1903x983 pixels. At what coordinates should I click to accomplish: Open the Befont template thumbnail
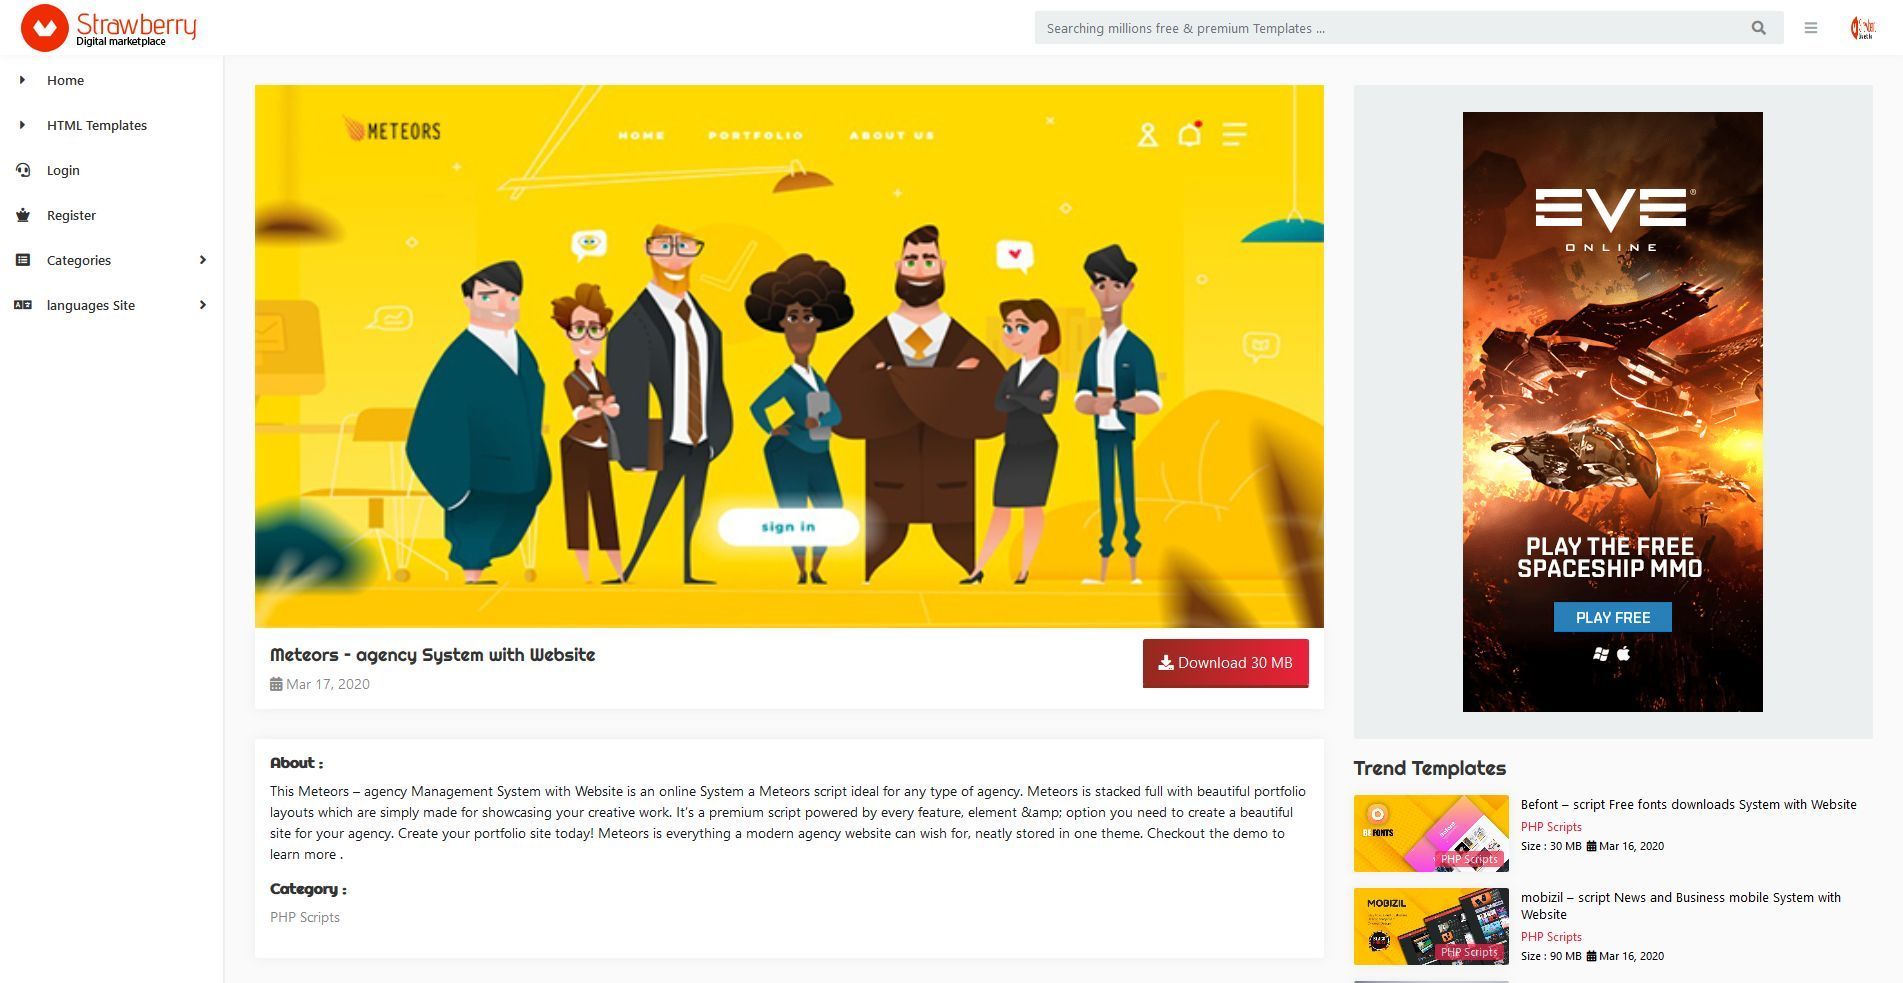pyautogui.click(x=1431, y=833)
